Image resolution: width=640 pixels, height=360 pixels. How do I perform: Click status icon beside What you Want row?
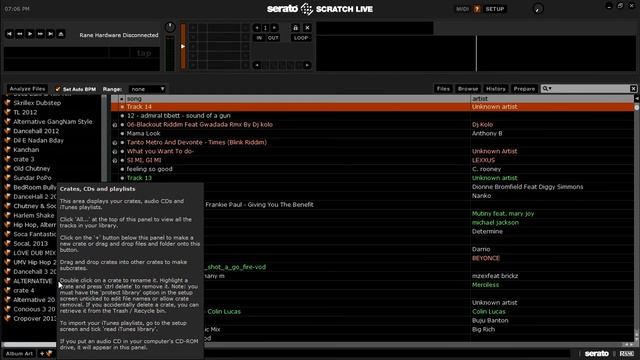(115, 151)
